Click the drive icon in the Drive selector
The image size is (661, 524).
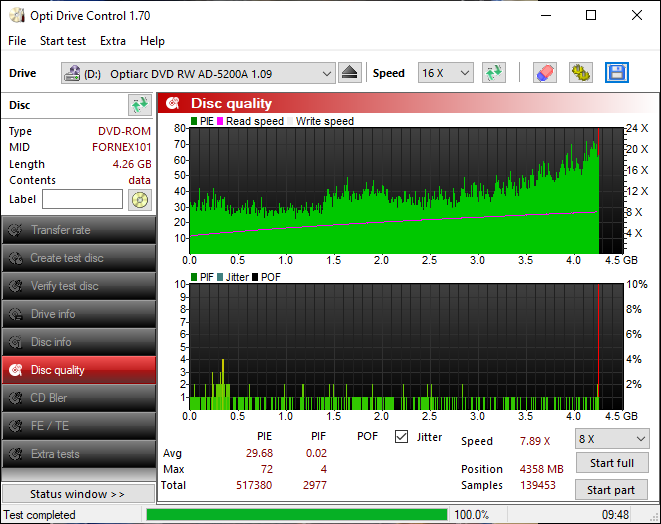(x=72, y=73)
